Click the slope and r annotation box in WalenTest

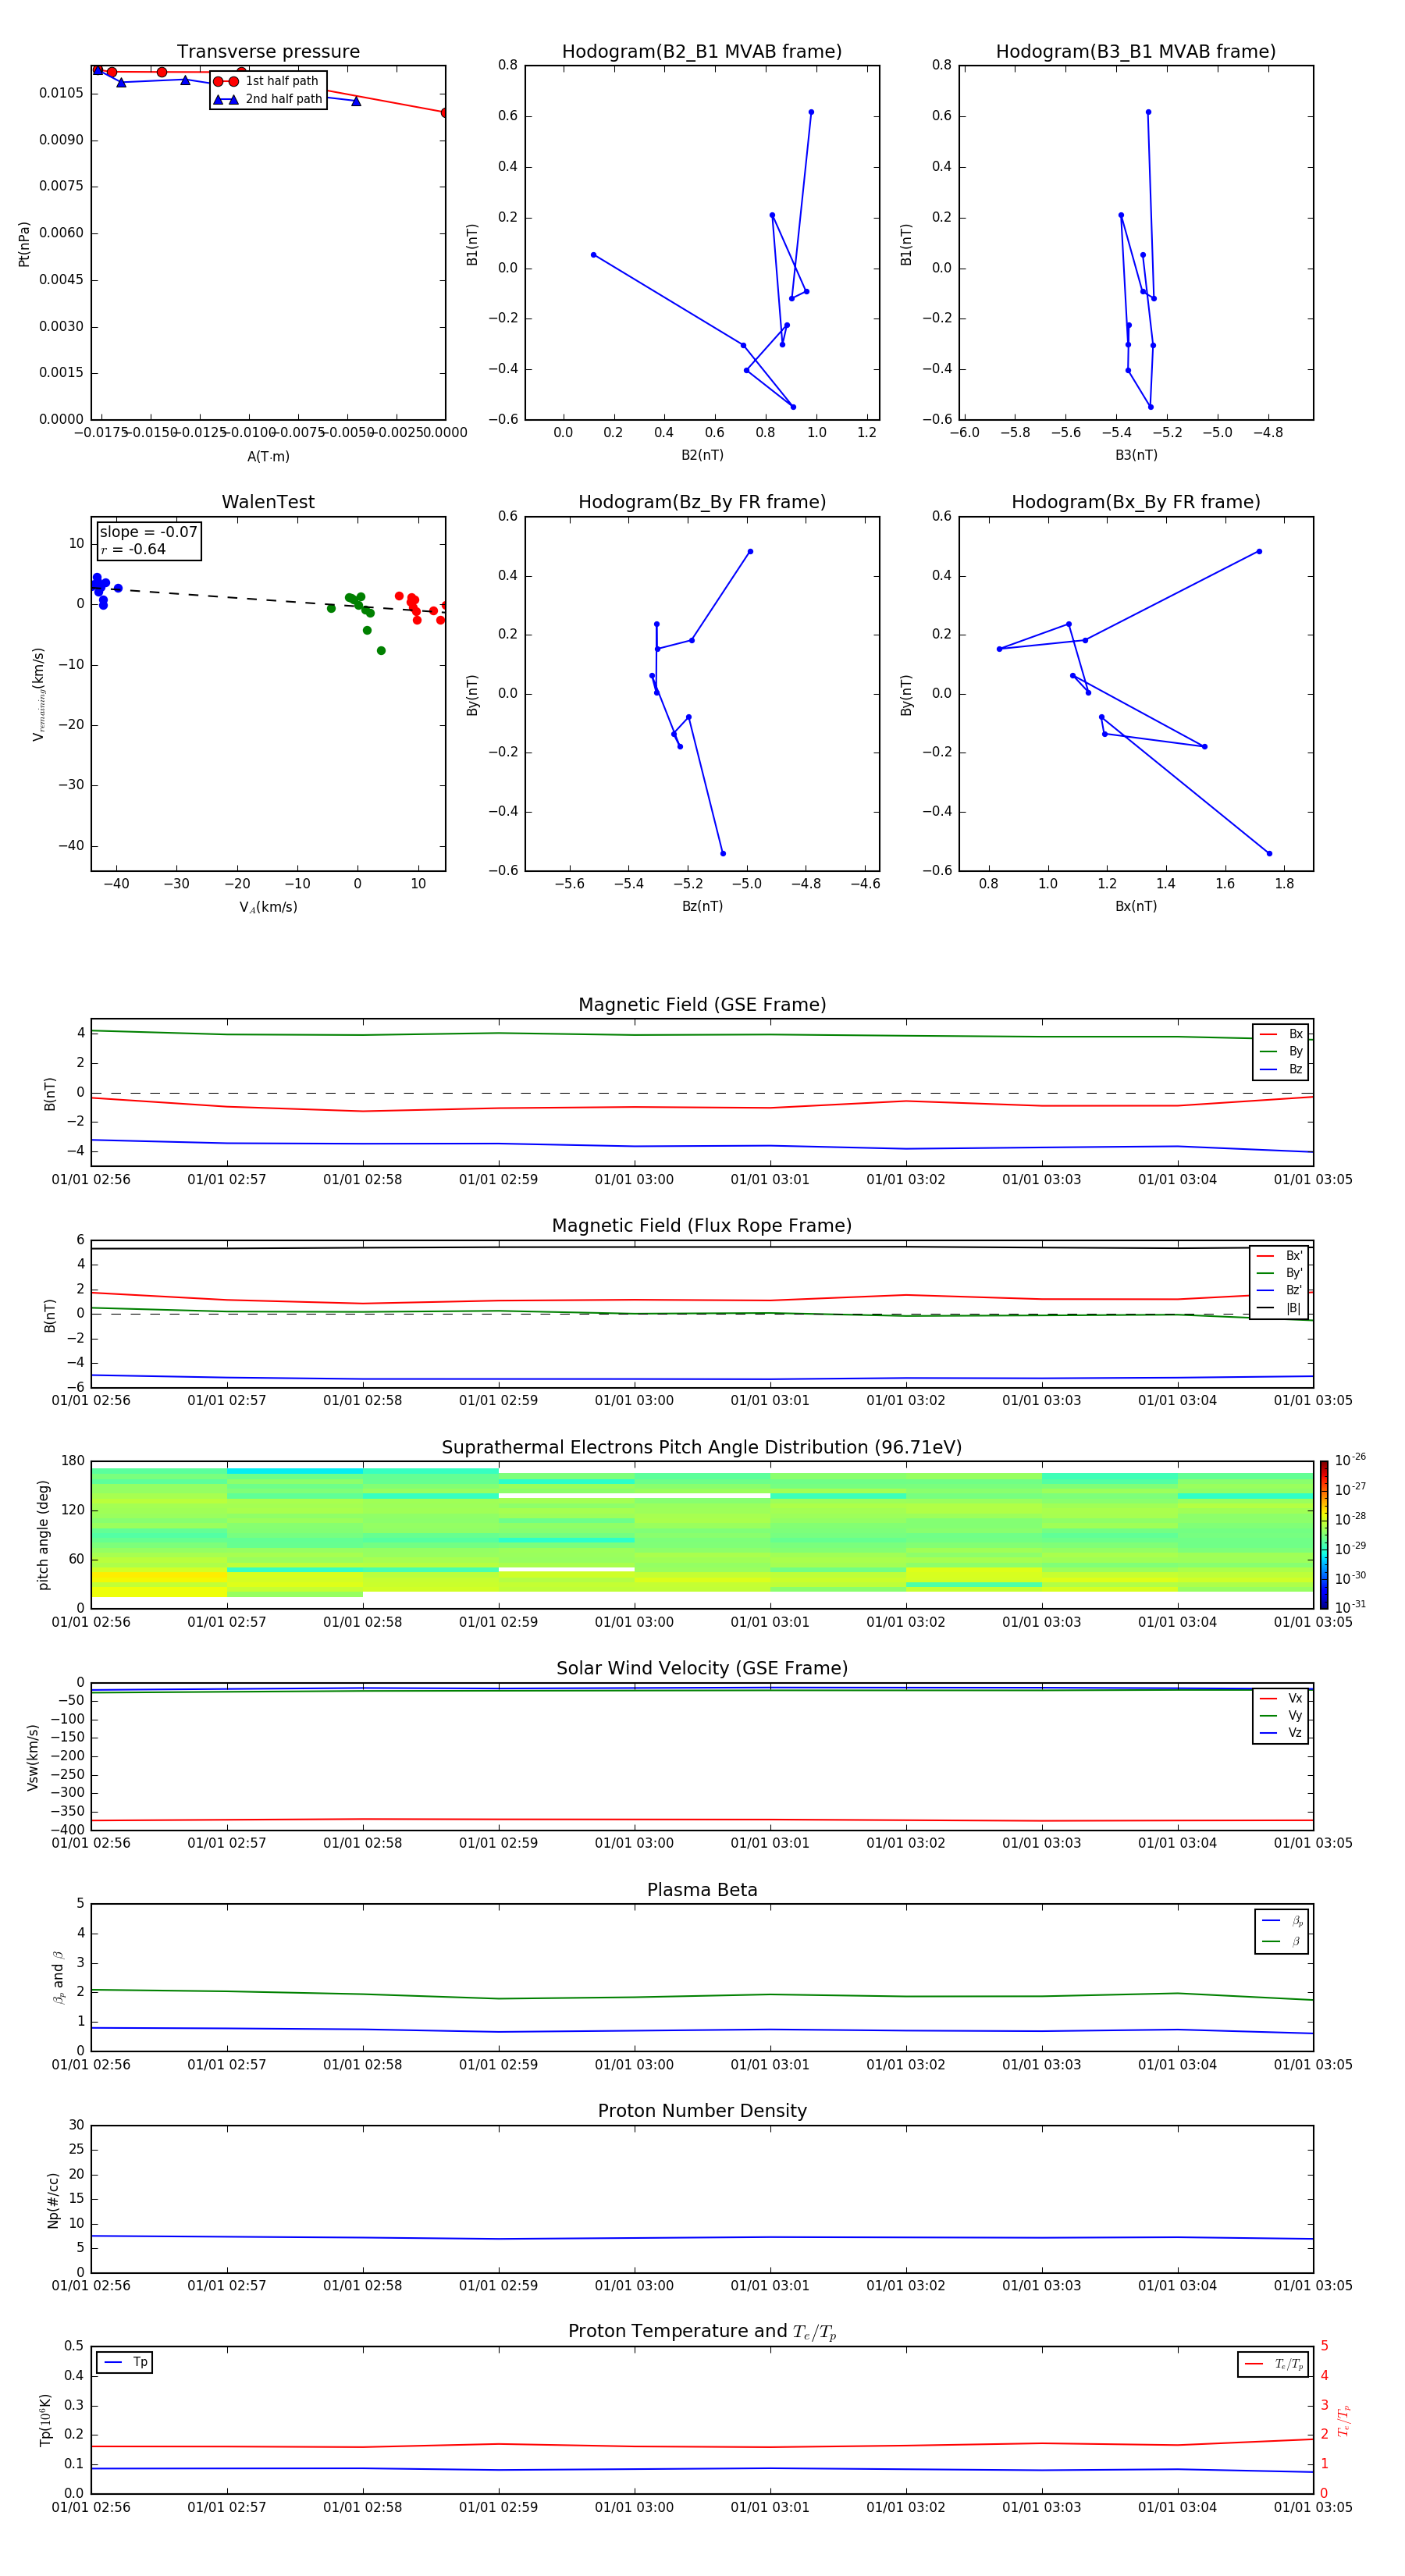[x=148, y=541]
